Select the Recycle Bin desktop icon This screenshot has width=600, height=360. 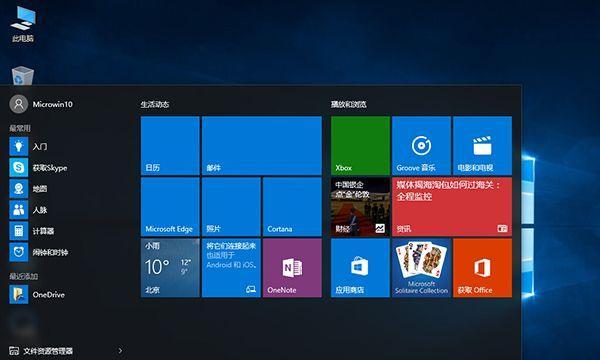23,75
